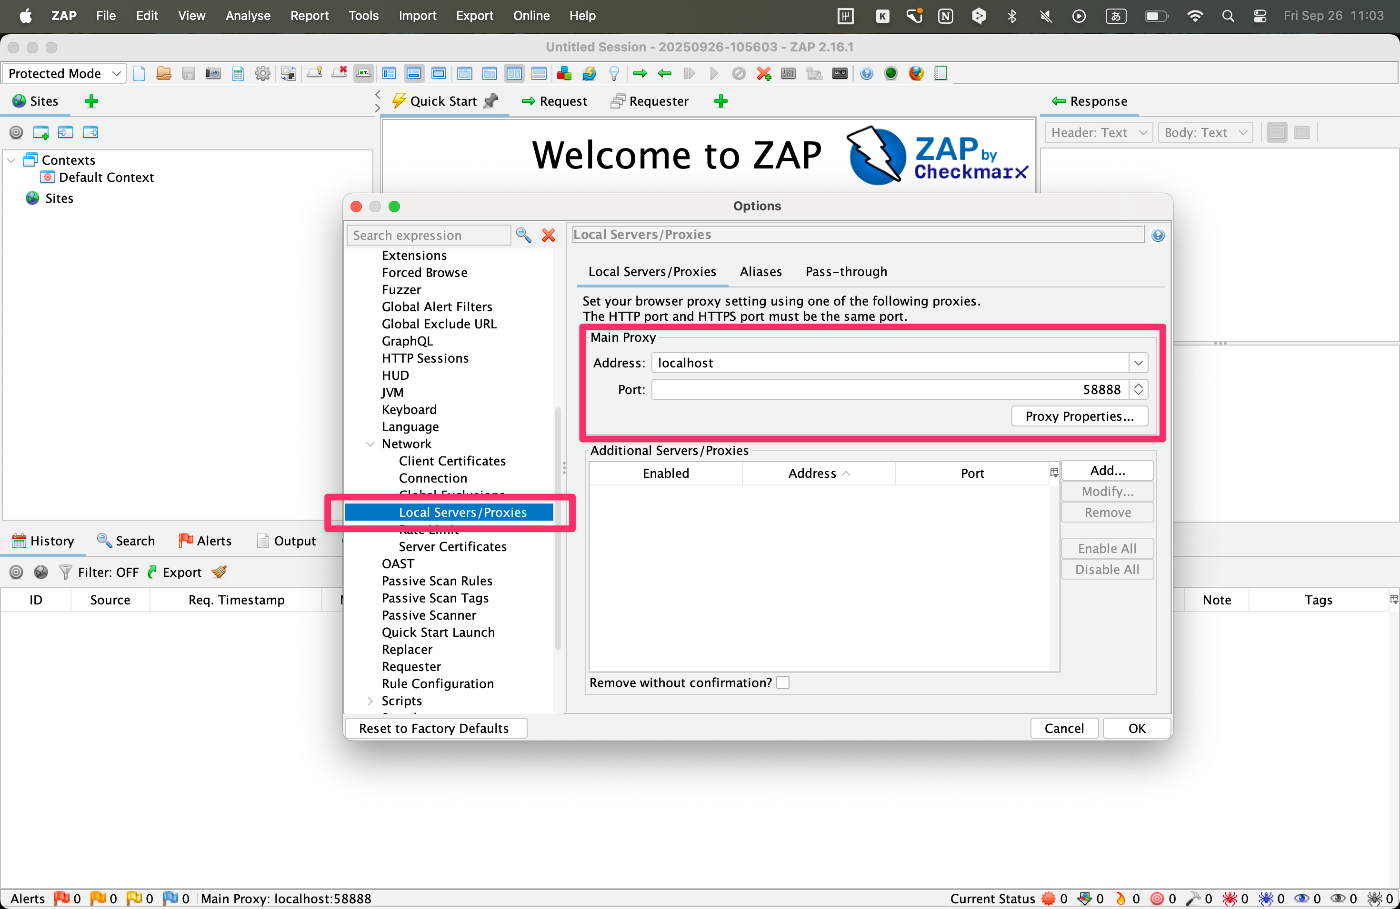This screenshot has height=909, width=1400.
Task: Open Options via the toolbar gear icon
Action: (x=262, y=73)
